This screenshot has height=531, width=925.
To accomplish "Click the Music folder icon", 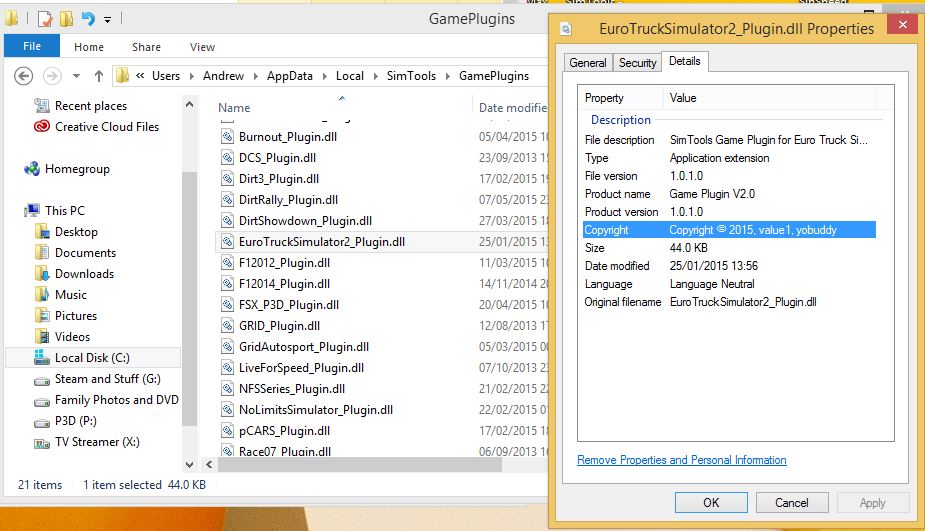I will tap(42, 294).
